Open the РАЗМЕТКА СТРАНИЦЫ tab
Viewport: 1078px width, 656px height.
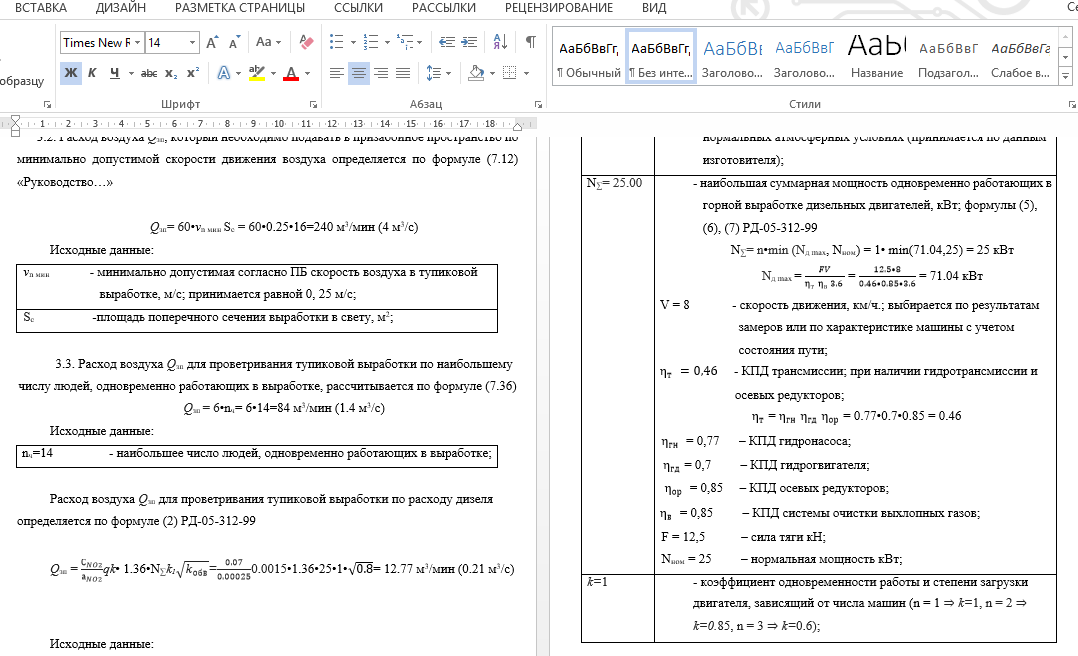click(240, 8)
